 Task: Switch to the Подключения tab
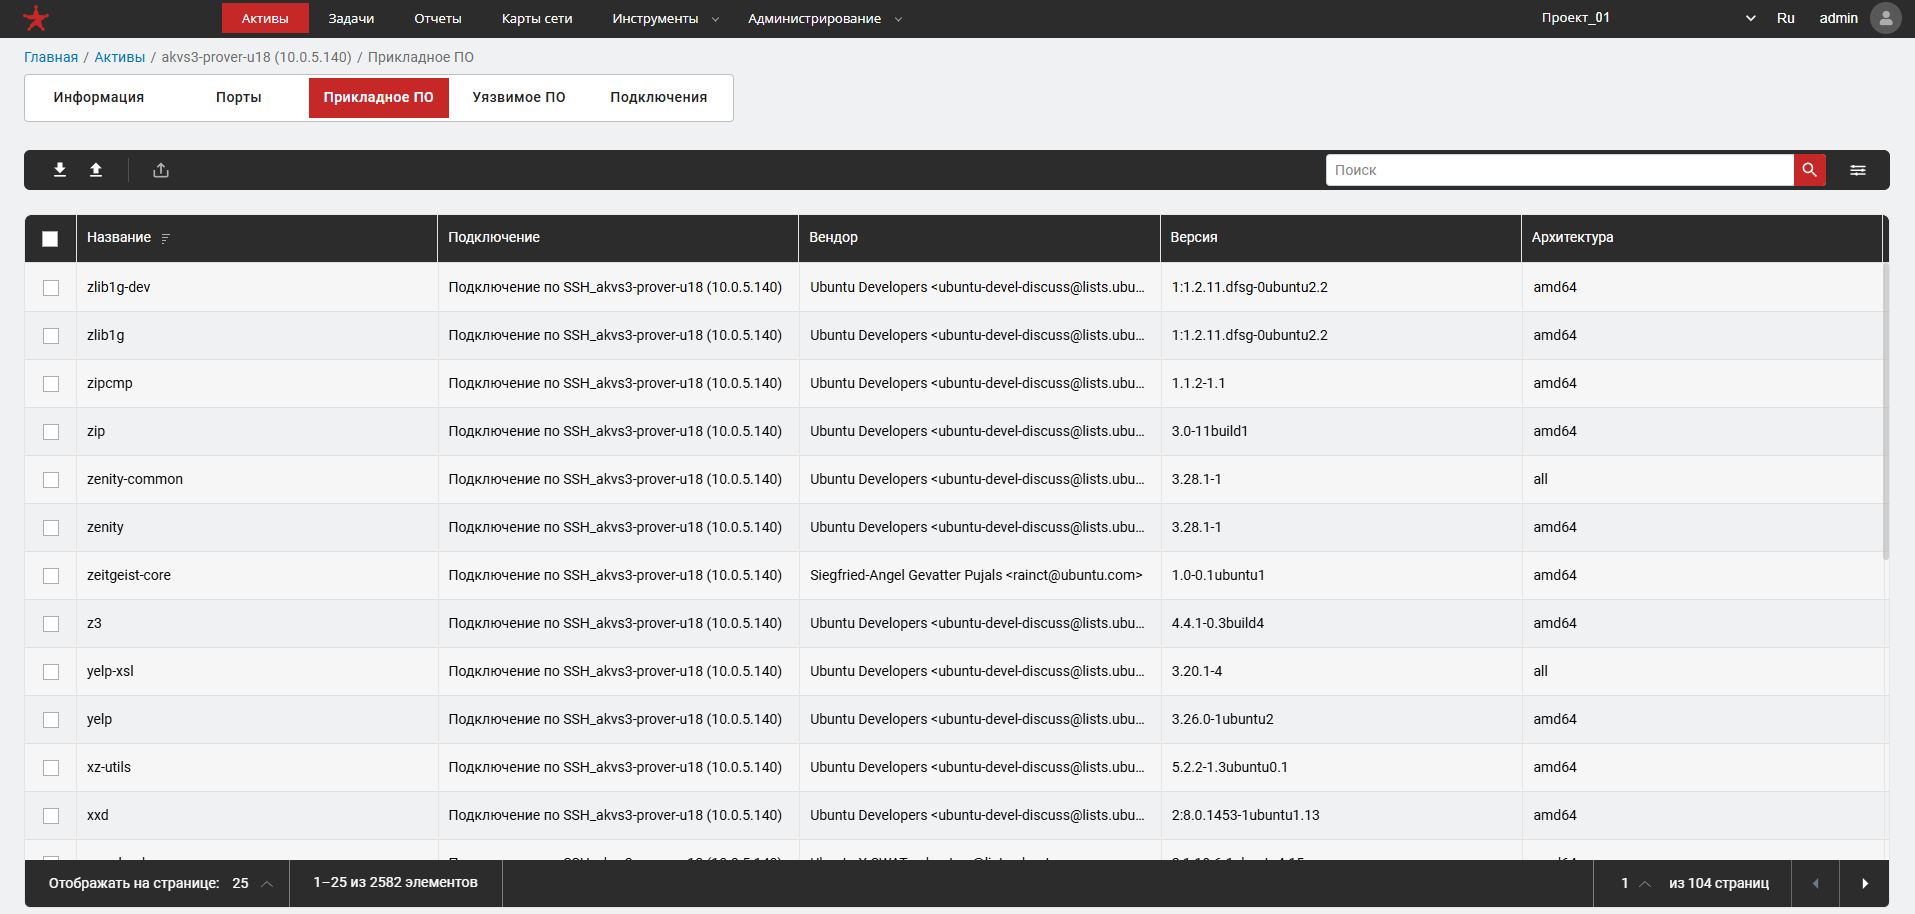(x=659, y=98)
